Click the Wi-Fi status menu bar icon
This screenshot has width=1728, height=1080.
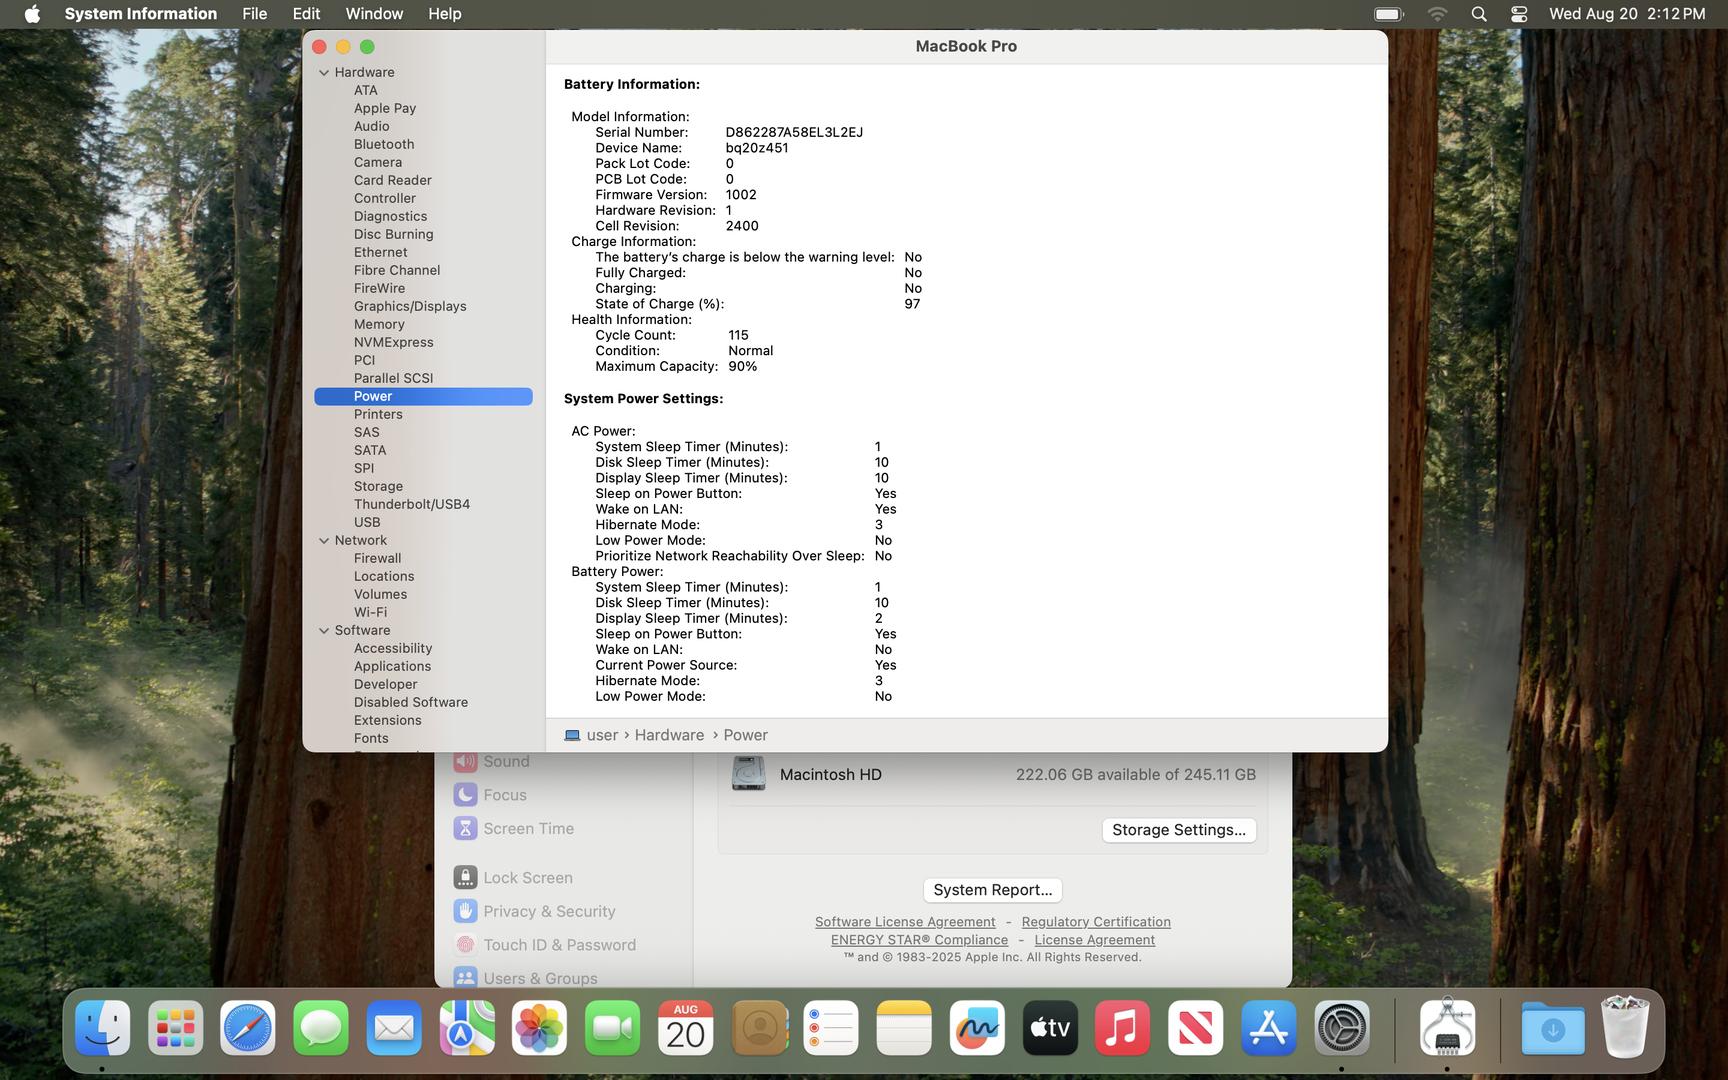1437,14
